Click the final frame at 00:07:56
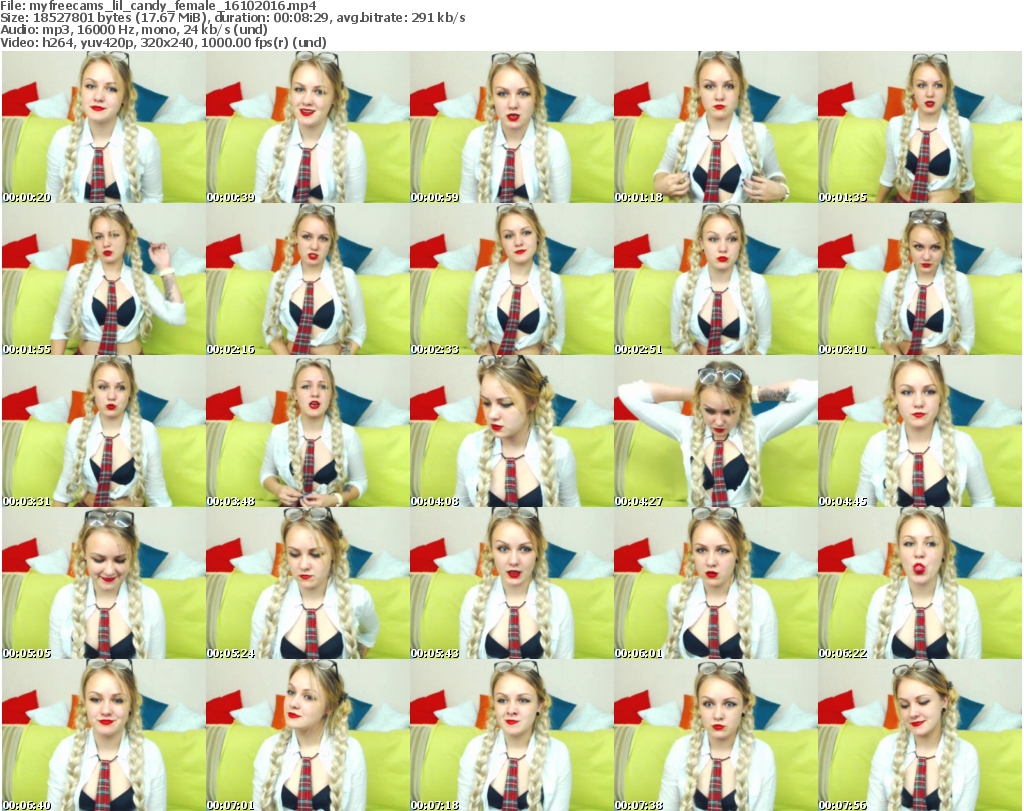The width and height of the screenshot is (1024, 811). [x=919, y=735]
